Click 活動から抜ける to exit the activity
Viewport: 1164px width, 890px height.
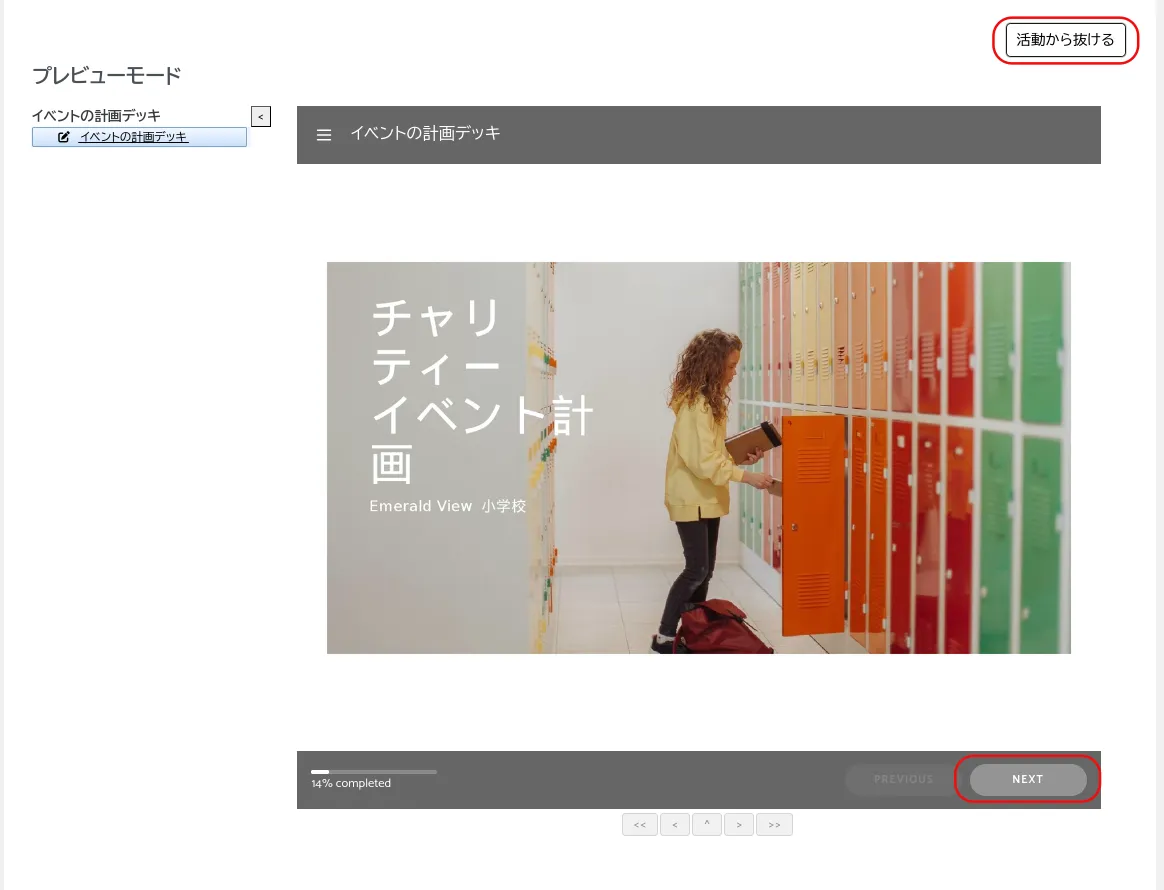tap(1065, 41)
